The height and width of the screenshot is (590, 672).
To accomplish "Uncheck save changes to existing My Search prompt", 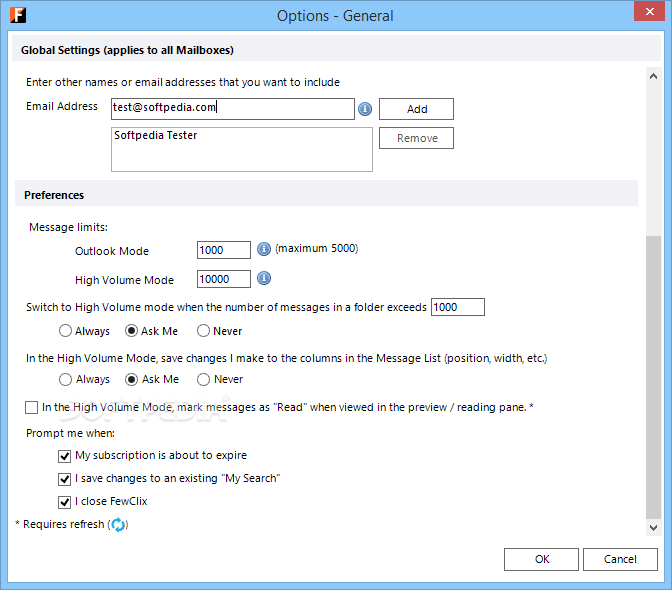I will click(64, 479).
